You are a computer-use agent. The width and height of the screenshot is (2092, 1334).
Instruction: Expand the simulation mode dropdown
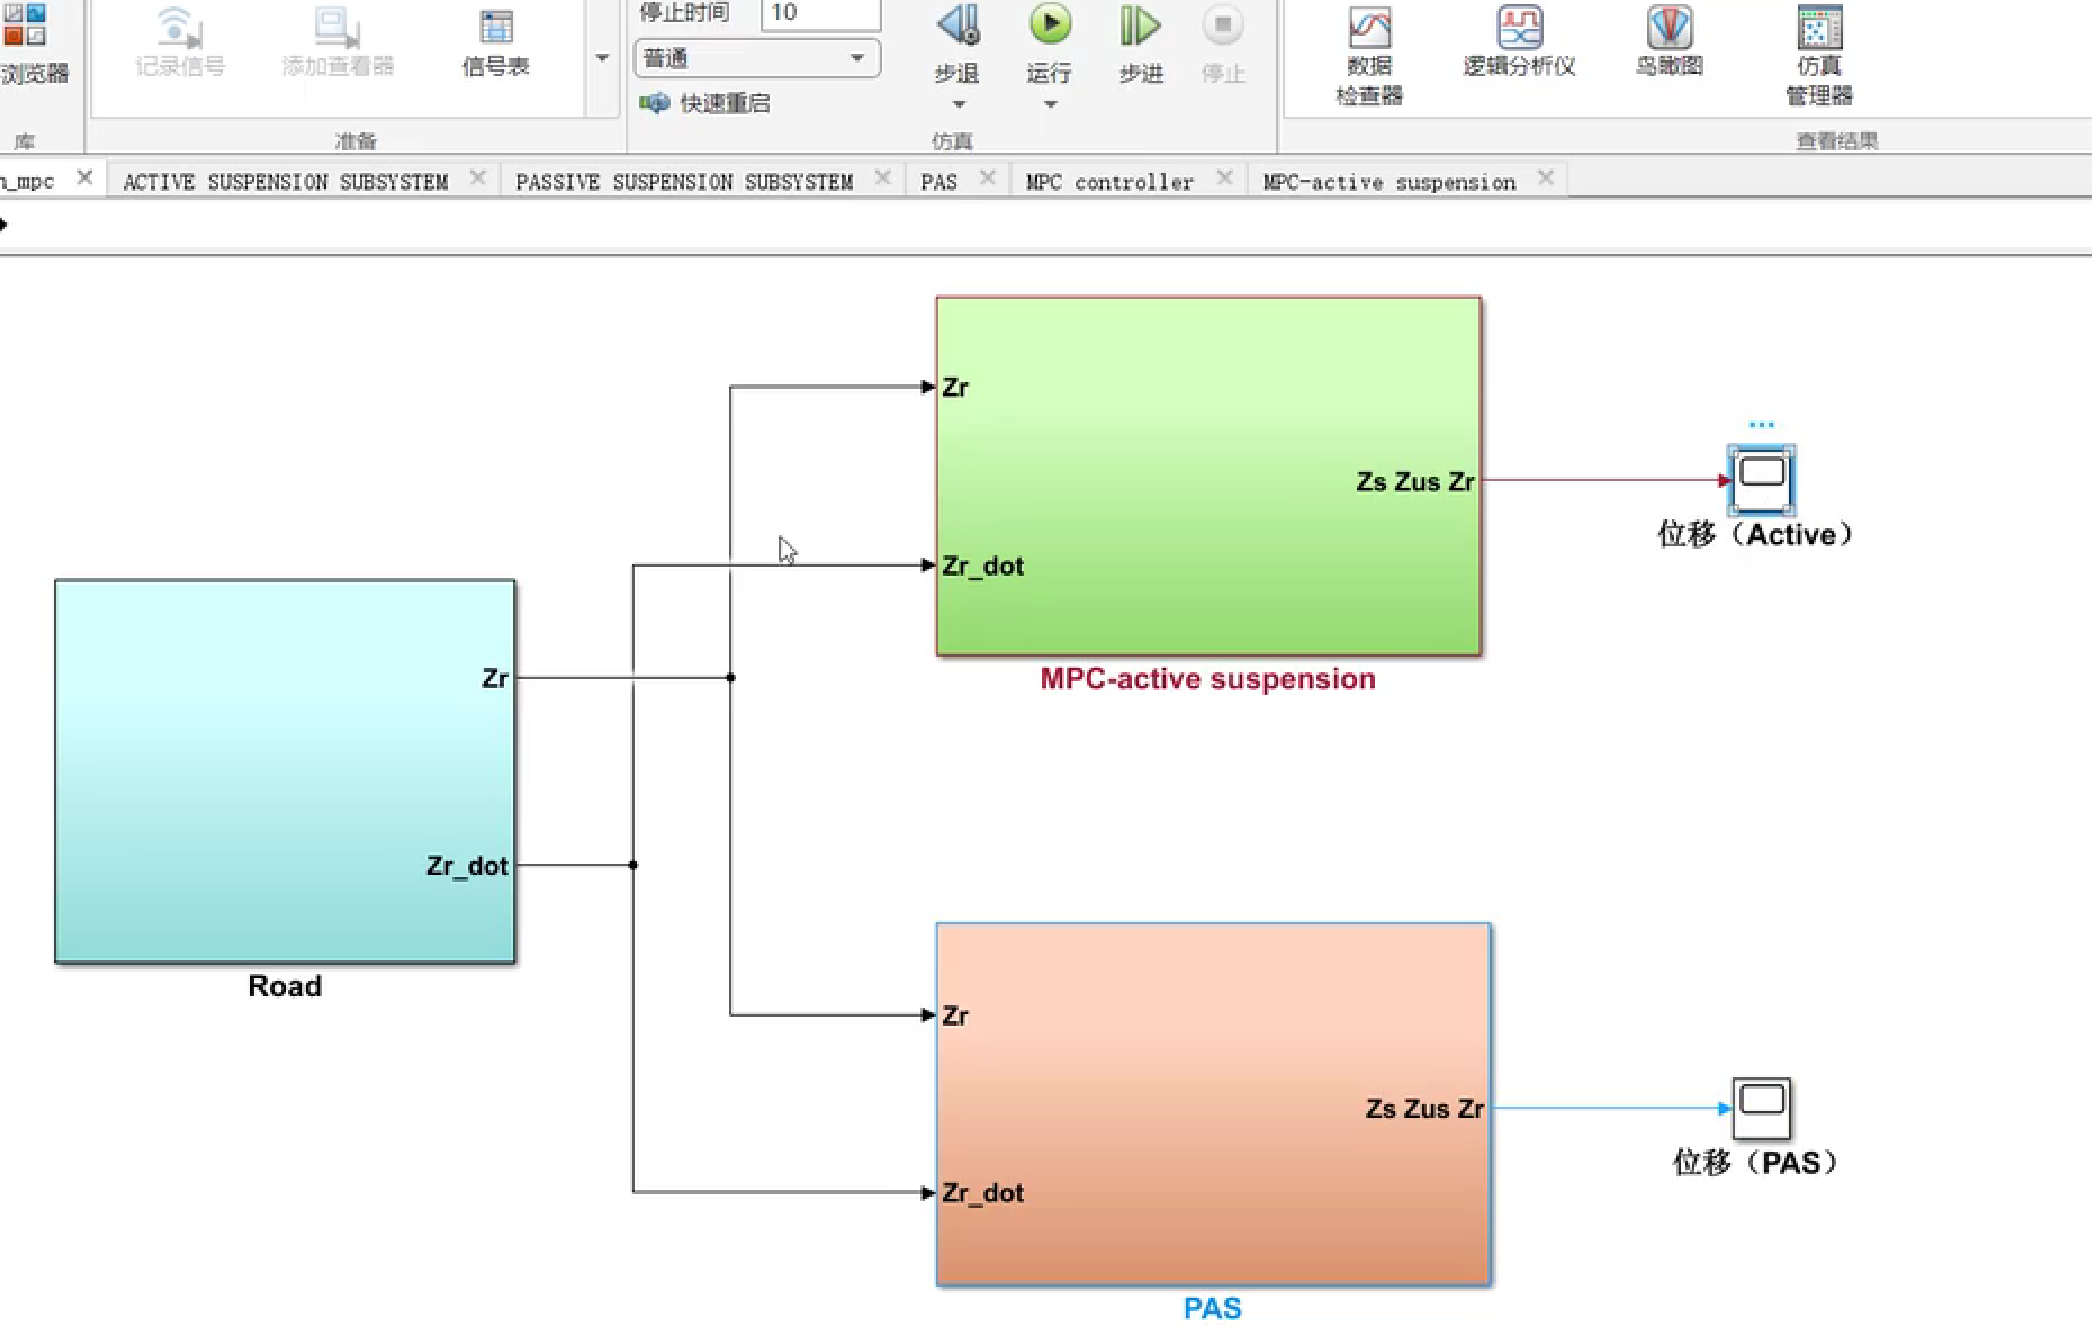tap(857, 58)
